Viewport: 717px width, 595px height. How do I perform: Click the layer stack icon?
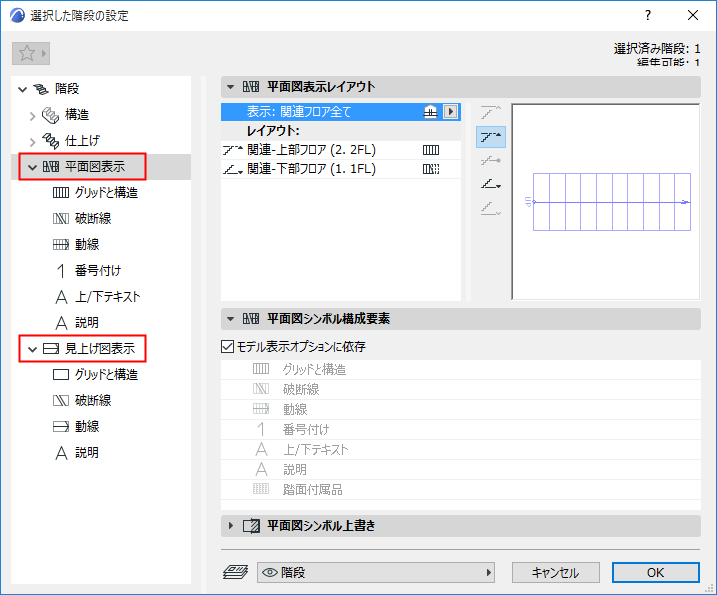click(x=235, y=572)
